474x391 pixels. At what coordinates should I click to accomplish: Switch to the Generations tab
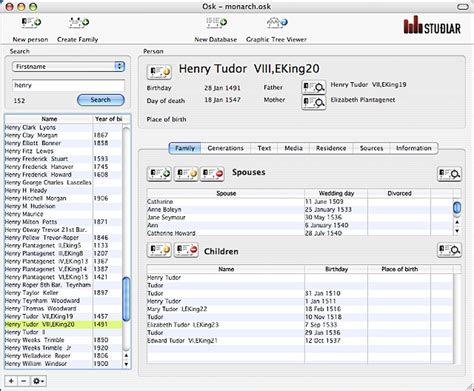(225, 148)
